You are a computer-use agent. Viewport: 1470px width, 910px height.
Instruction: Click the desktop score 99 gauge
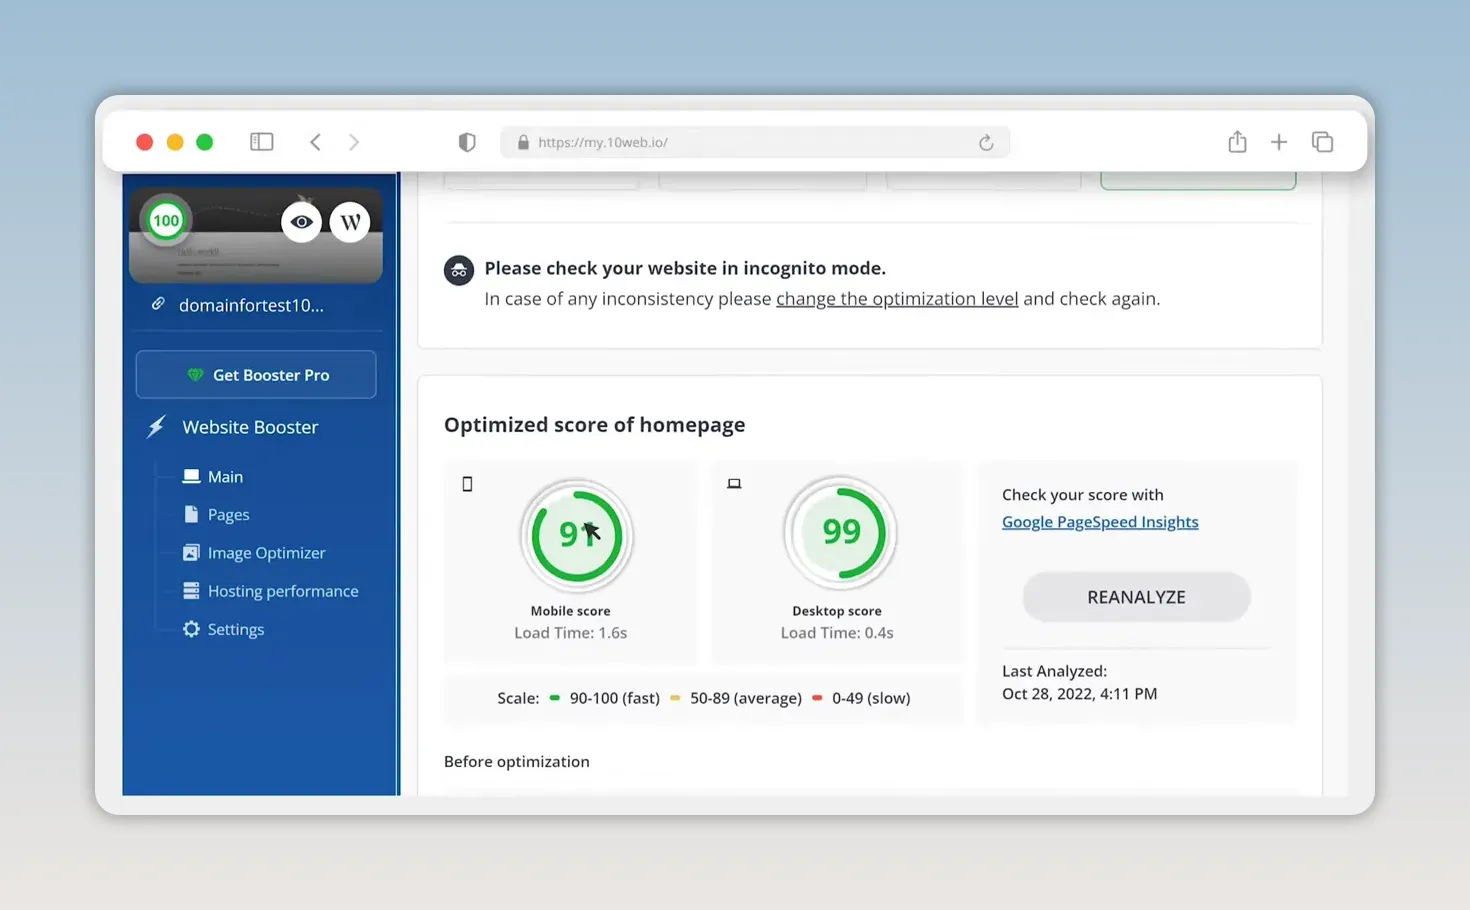(x=840, y=532)
